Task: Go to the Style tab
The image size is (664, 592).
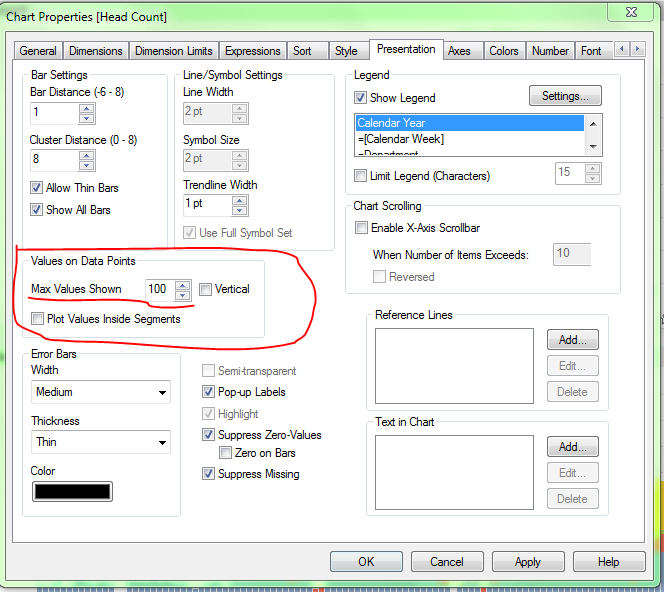Action: coord(349,51)
